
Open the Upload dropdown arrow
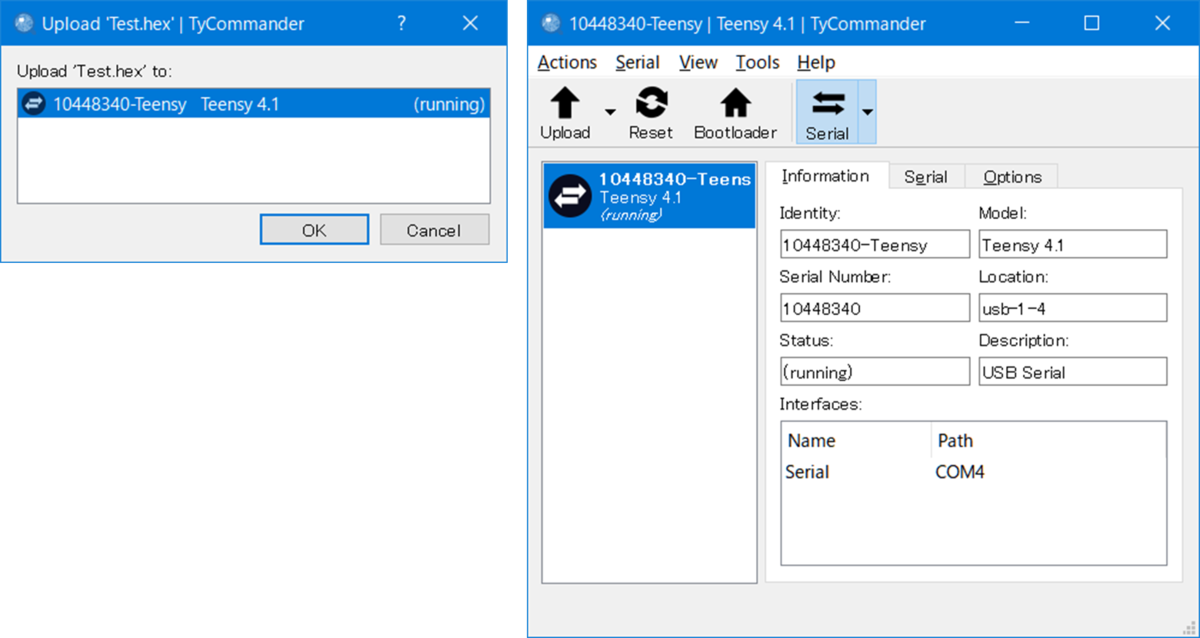tap(609, 112)
